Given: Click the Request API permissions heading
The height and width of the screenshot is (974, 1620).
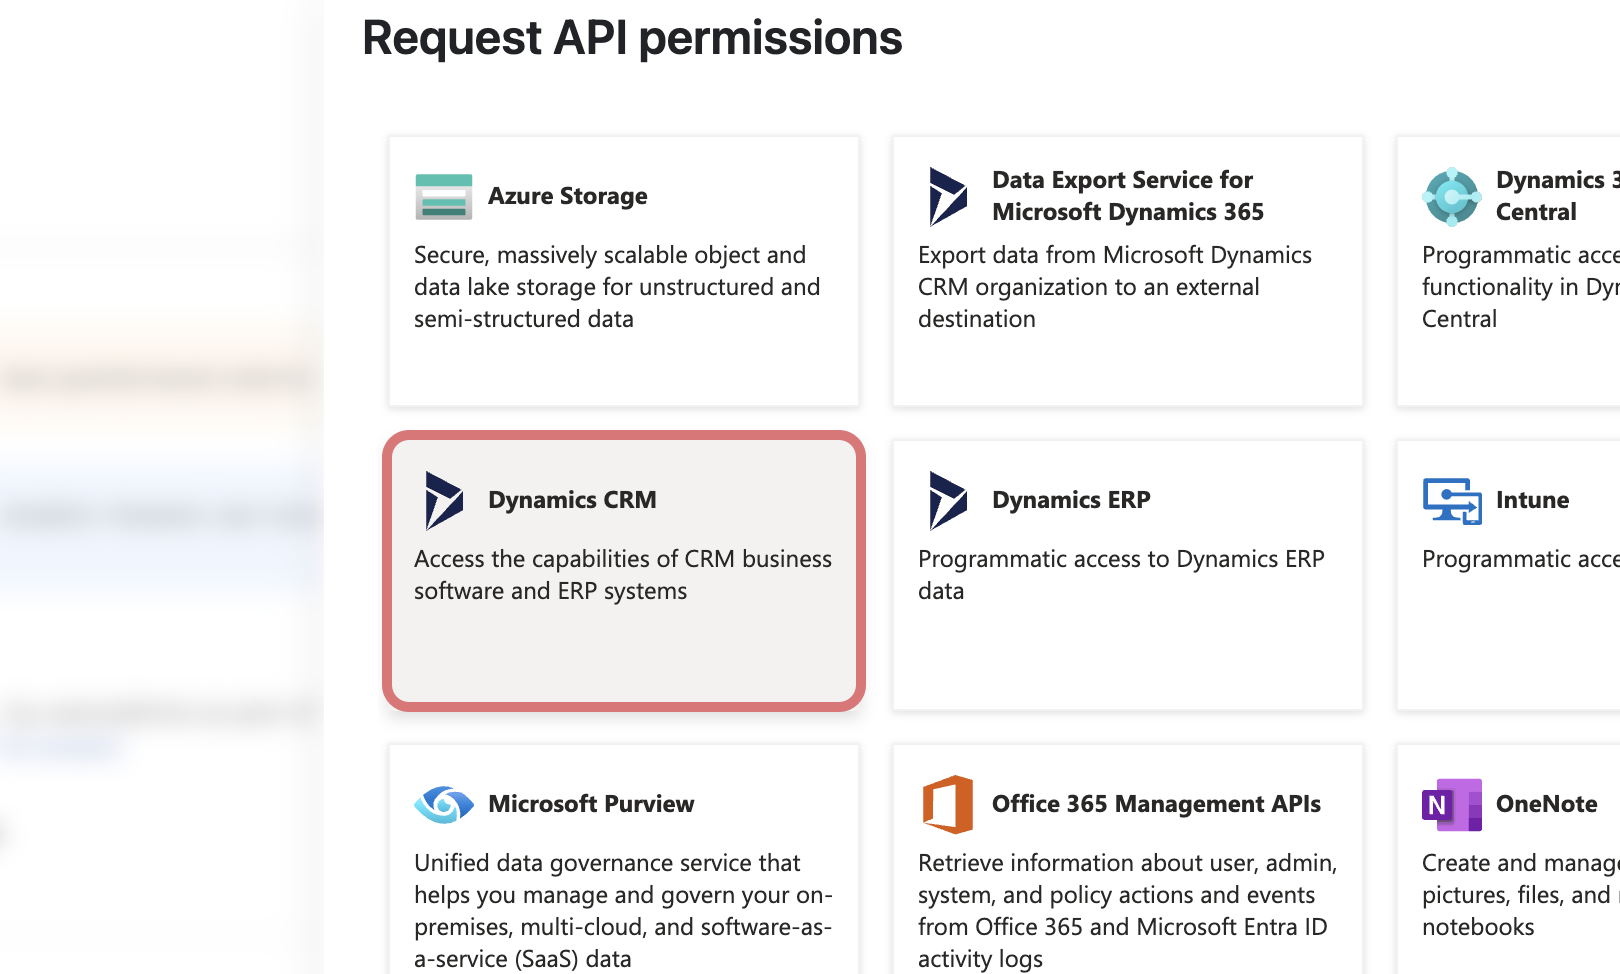Looking at the screenshot, I should (x=632, y=38).
